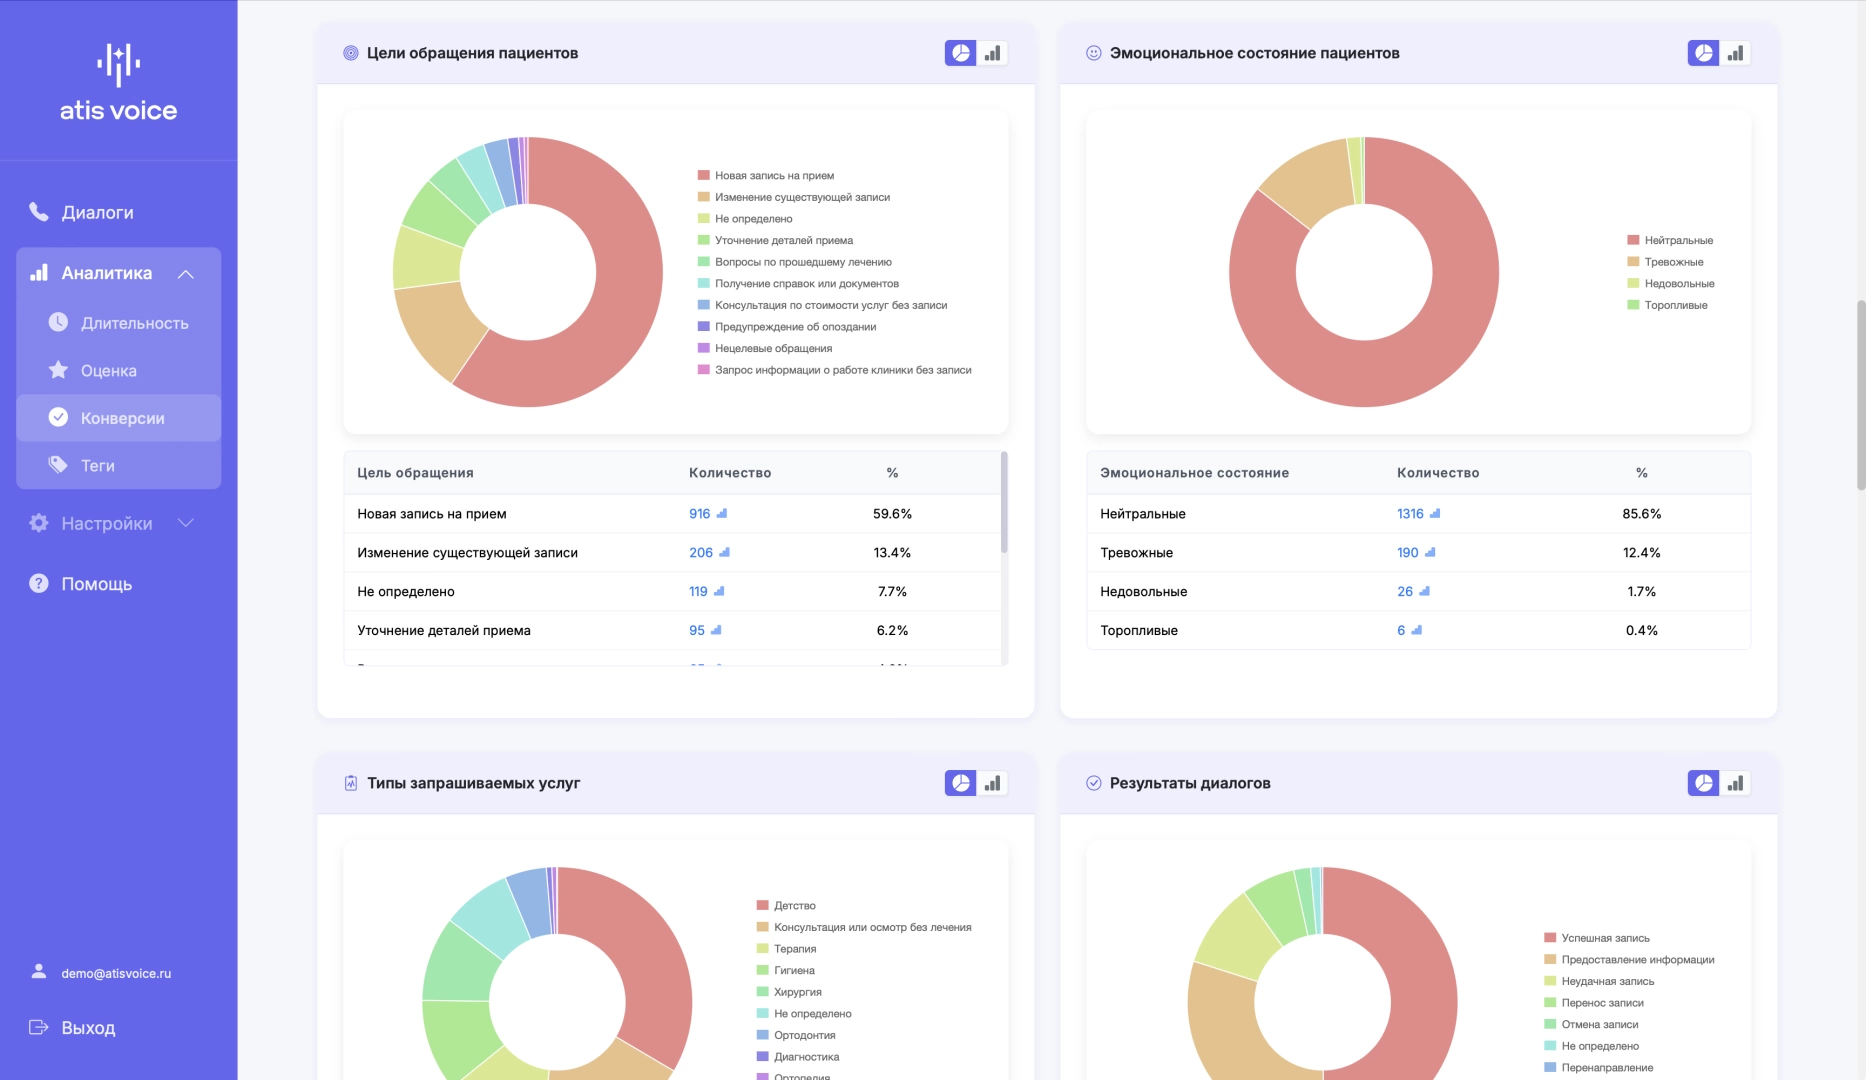Open the Настройки menu item
The height and width of the screenshot is (1080, 1866).
tap(107, 523)
